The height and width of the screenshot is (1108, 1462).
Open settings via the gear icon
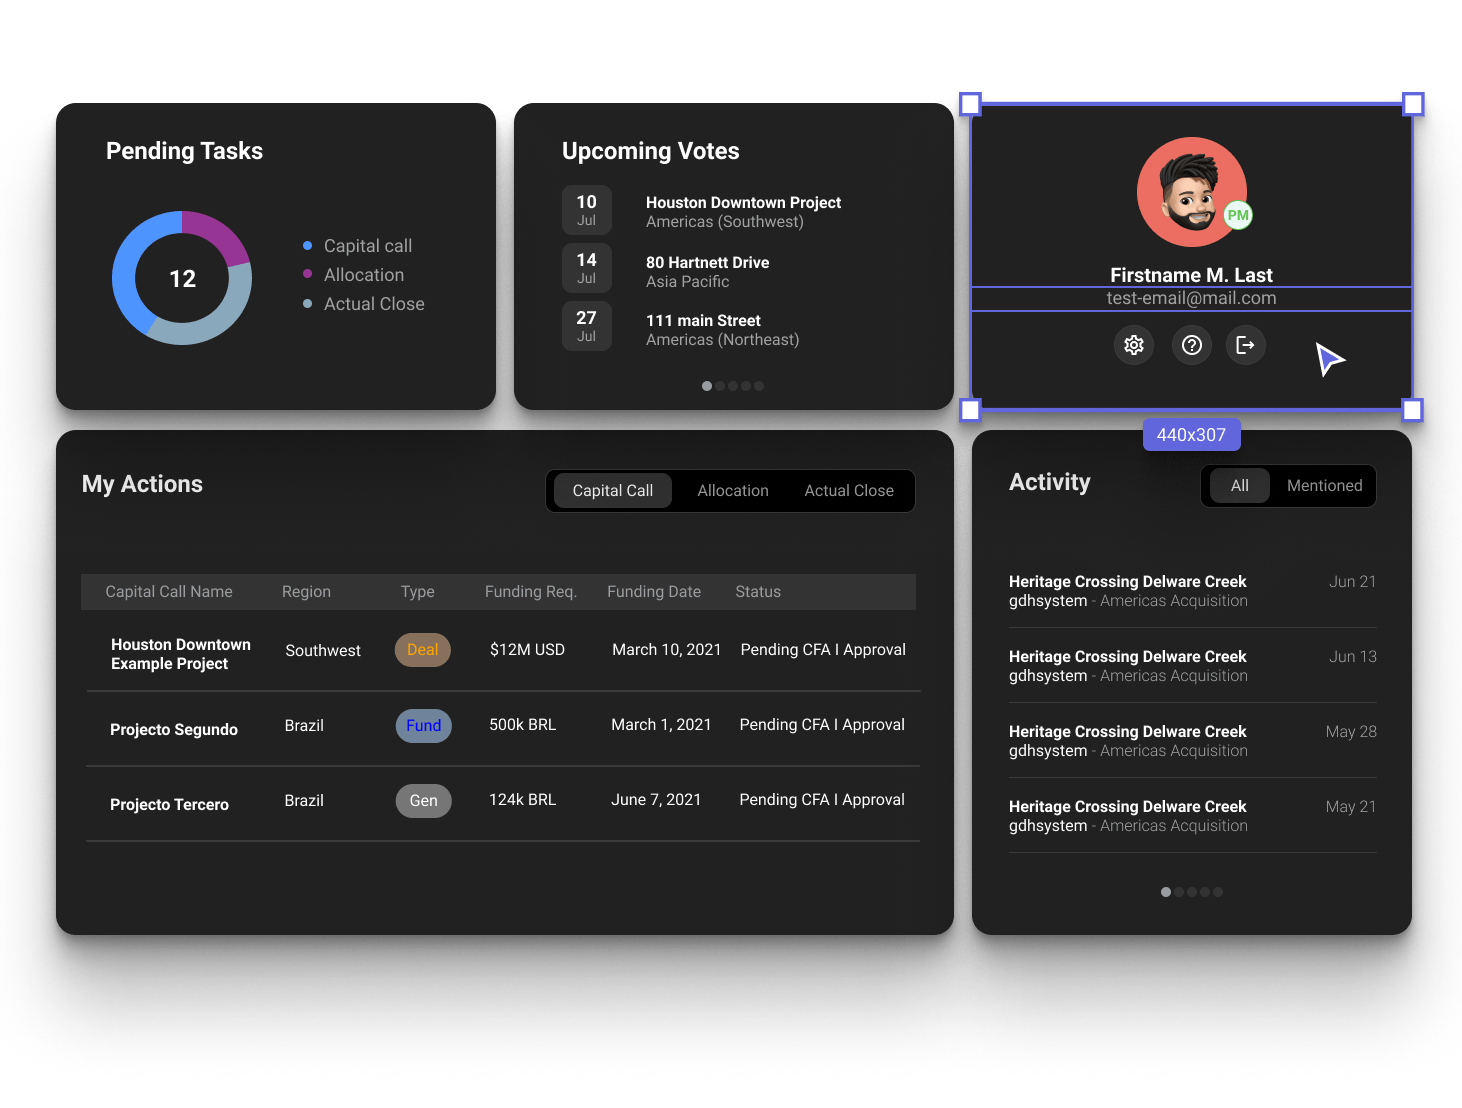pos(1133,345)
